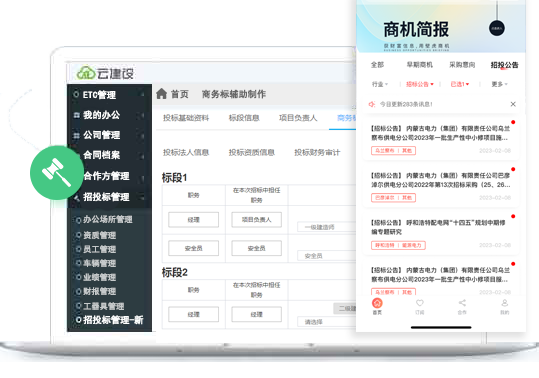Click the 二级建 grey button in 标段2
The height and width of the screenshot is (378, 539).
(x=345, y=309)
